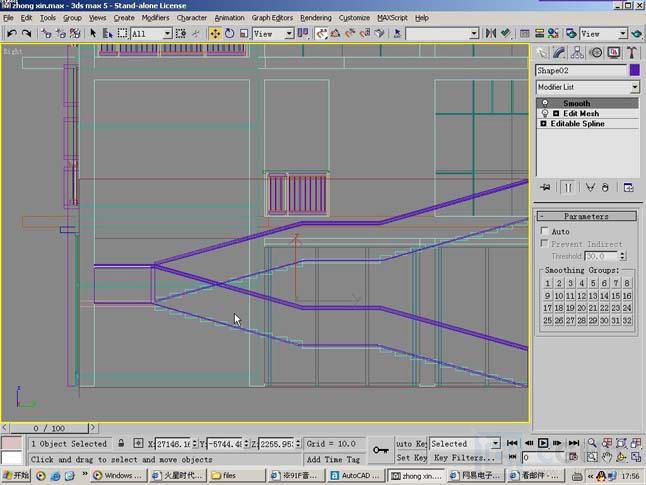
Task: Switch to the Create command panel
Action: (541, 53)
